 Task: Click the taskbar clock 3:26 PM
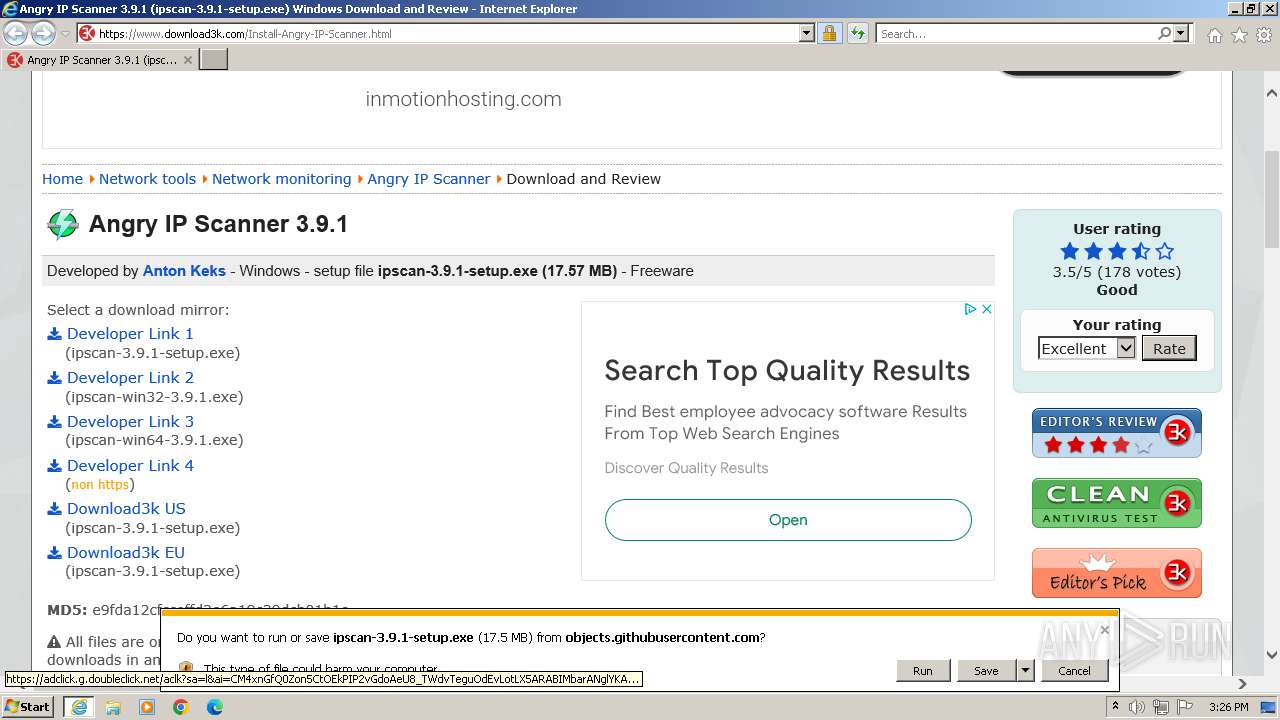pos(1228,707)
